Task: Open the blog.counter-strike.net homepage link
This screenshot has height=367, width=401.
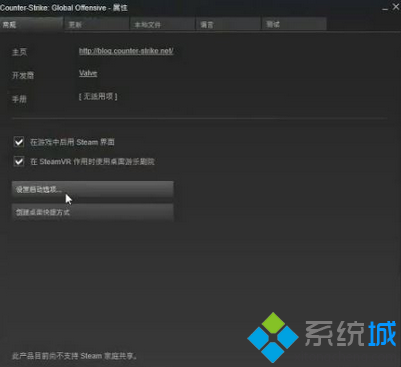Action: [x=126, y=51]
